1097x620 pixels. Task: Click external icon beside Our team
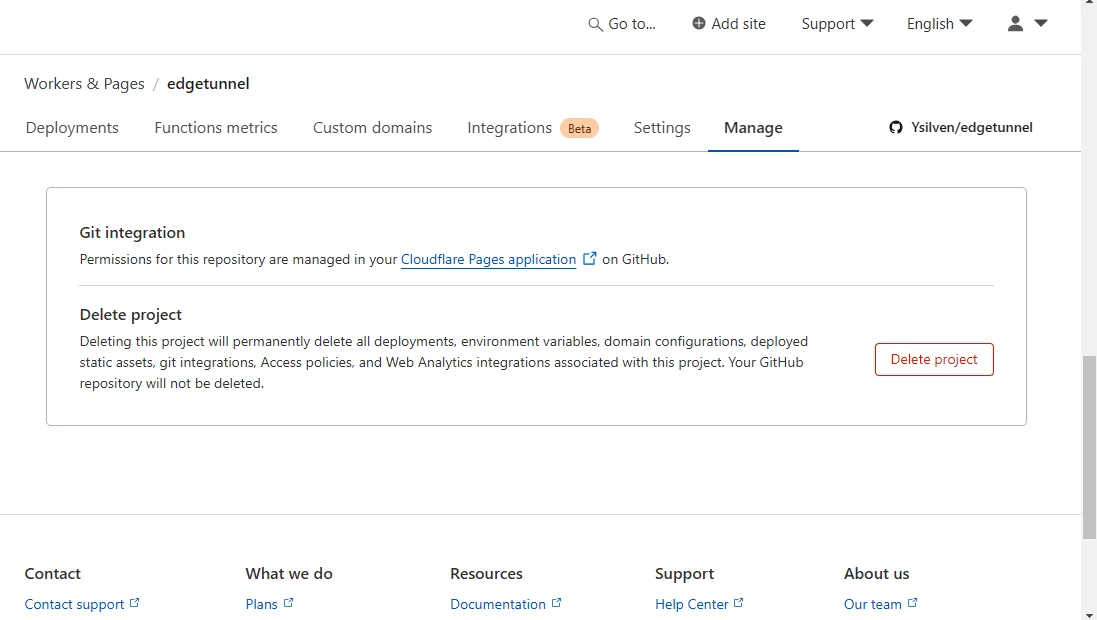912,603
